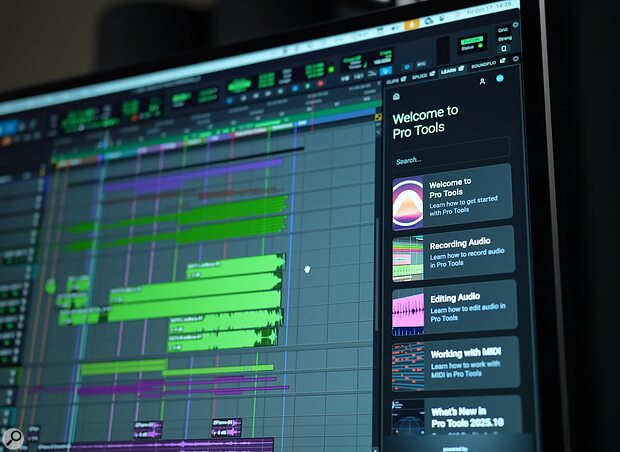Click the small blue icon left of MTC
Viewport: 620px width, 452px height.
pyautogui.click(x=407, y=67)
